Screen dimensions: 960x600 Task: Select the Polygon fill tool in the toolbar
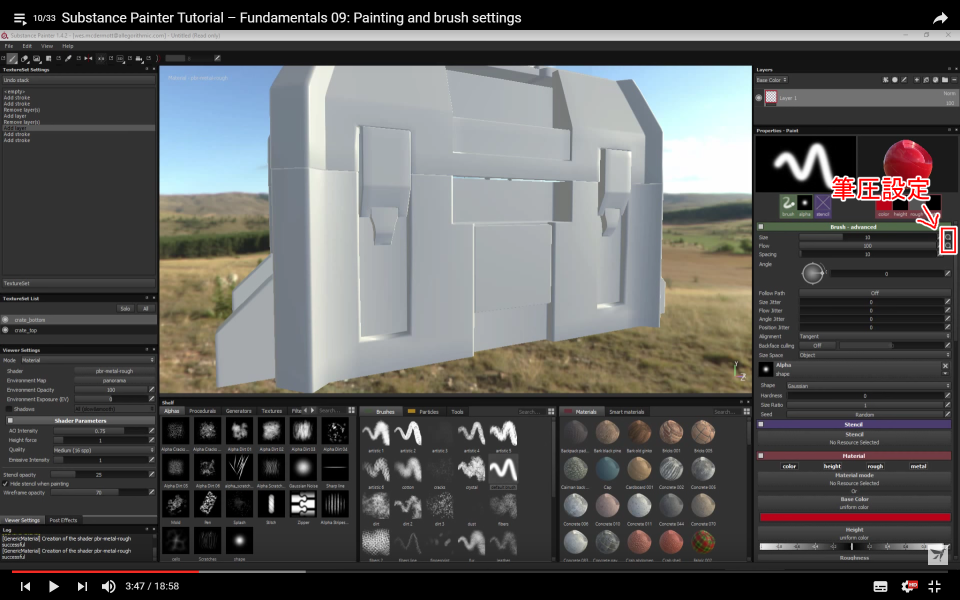coord(48,59)
